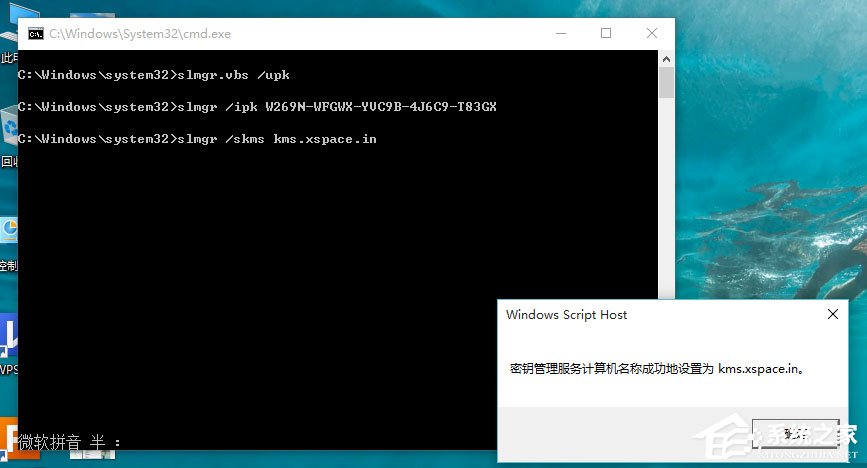Select the Recycle Bin desktop icon

click(x=8, y=130)
